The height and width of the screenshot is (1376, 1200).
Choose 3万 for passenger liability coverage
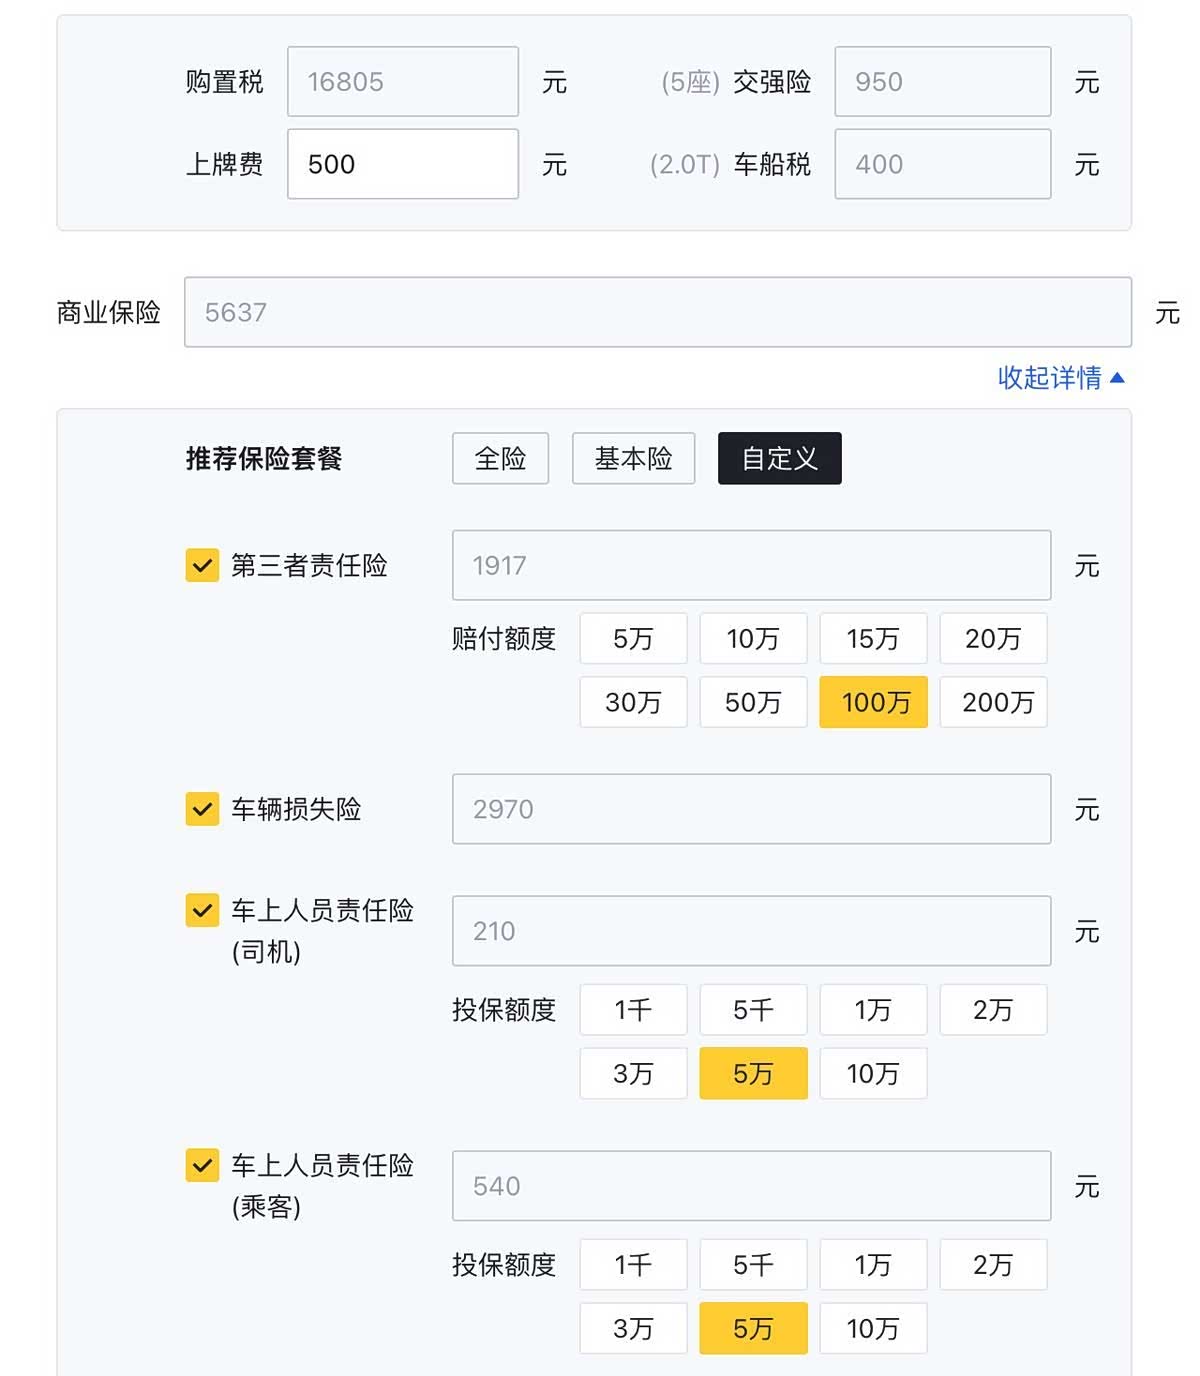[633, 1329]
